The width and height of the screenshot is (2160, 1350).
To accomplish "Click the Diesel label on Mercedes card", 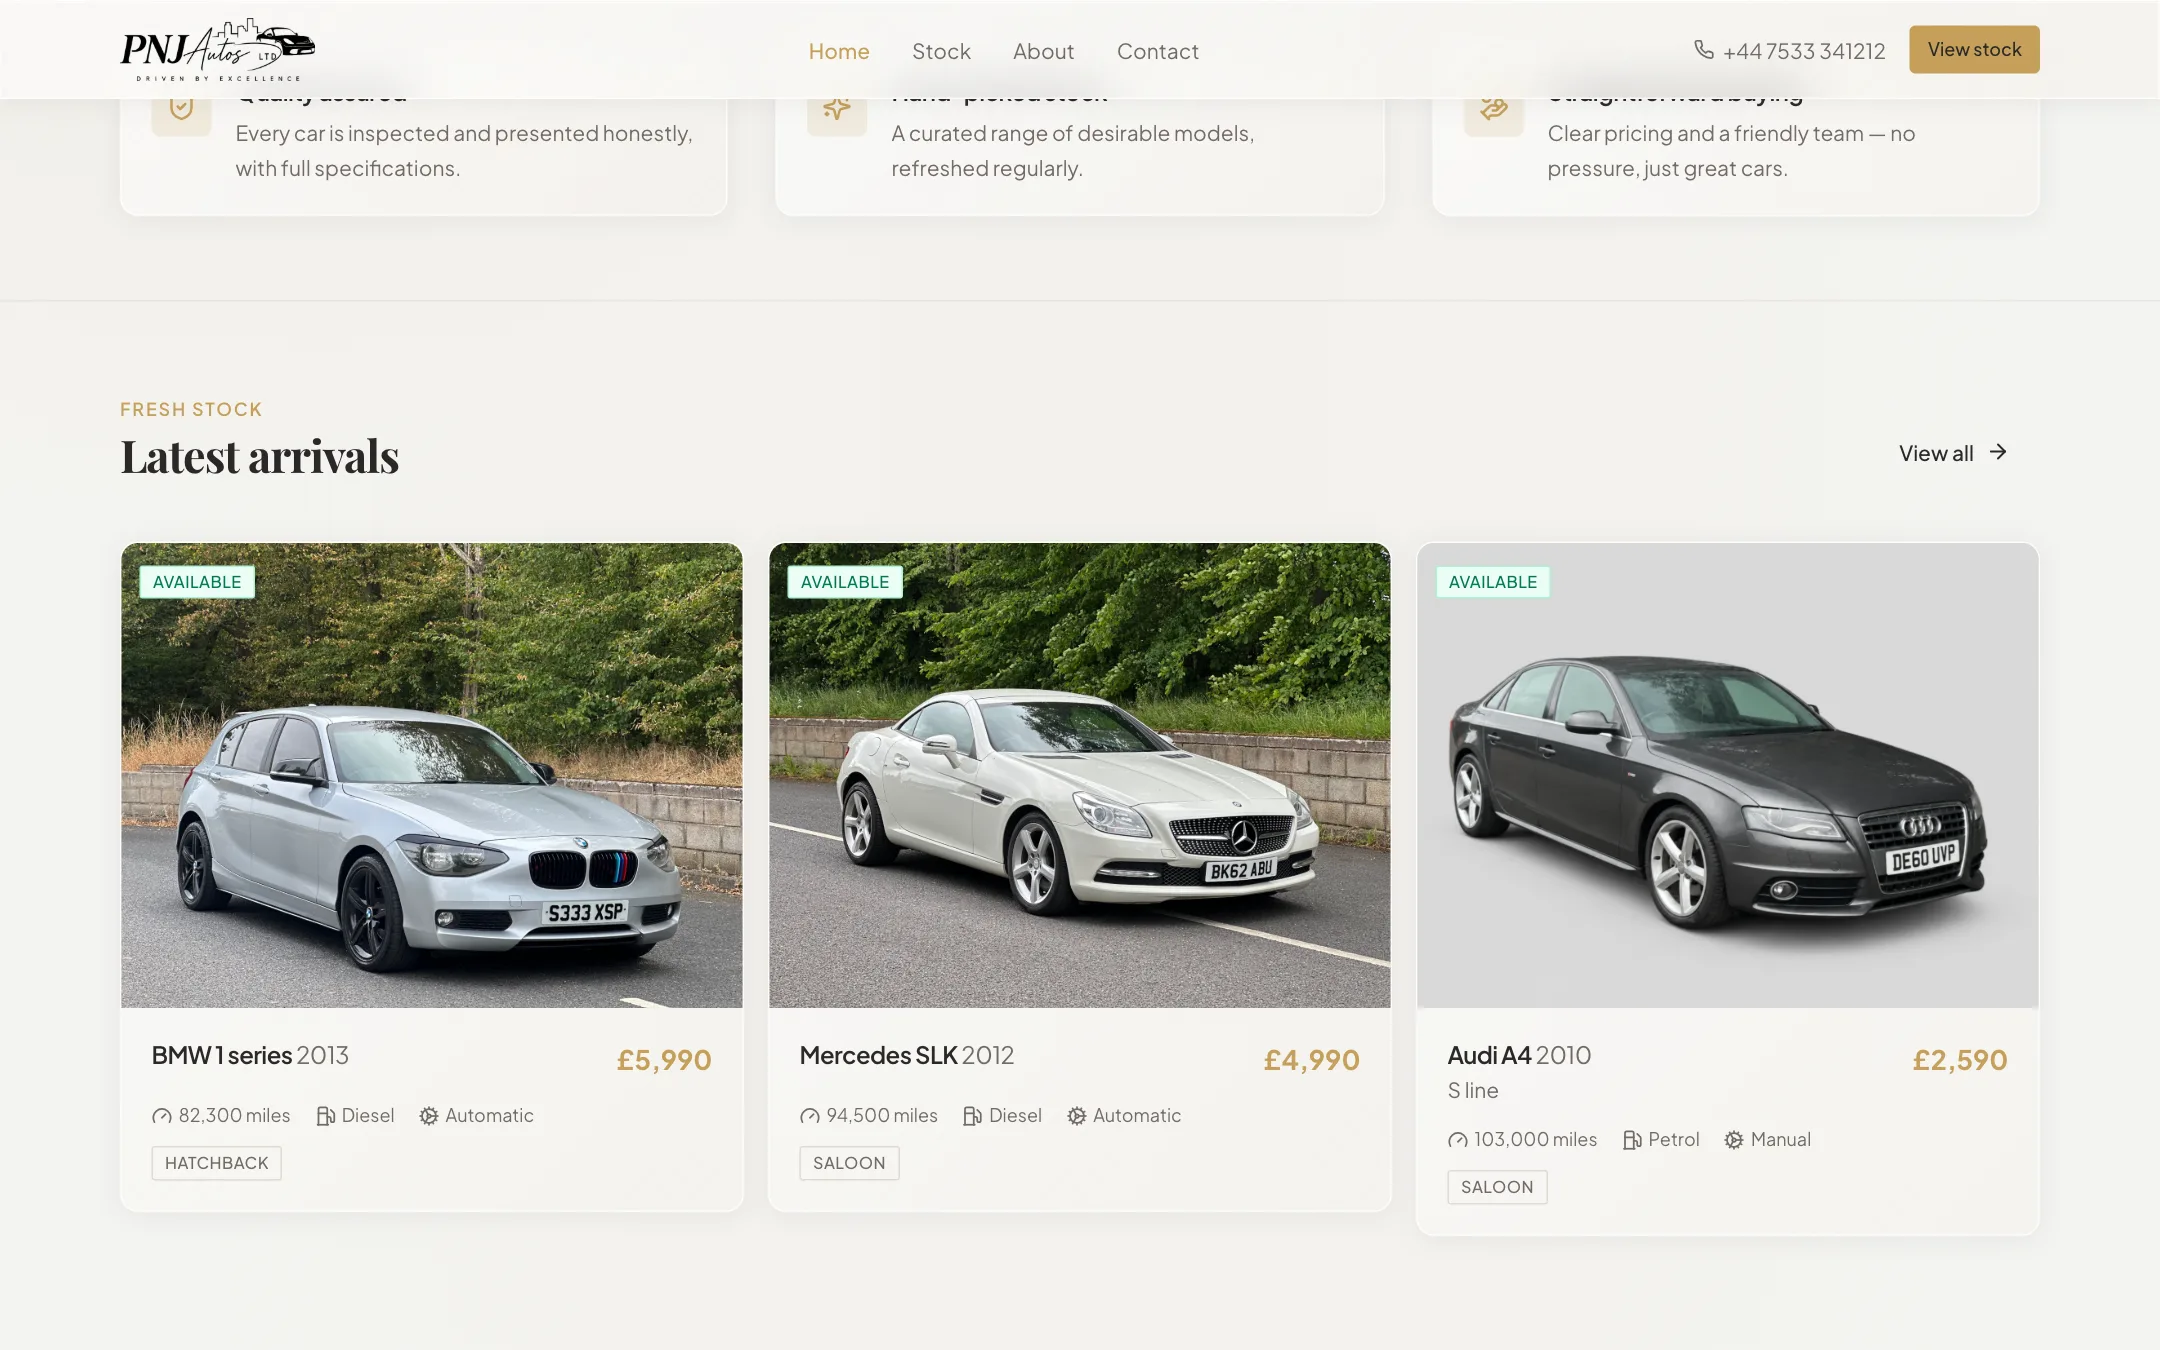I will 1015,1115.
